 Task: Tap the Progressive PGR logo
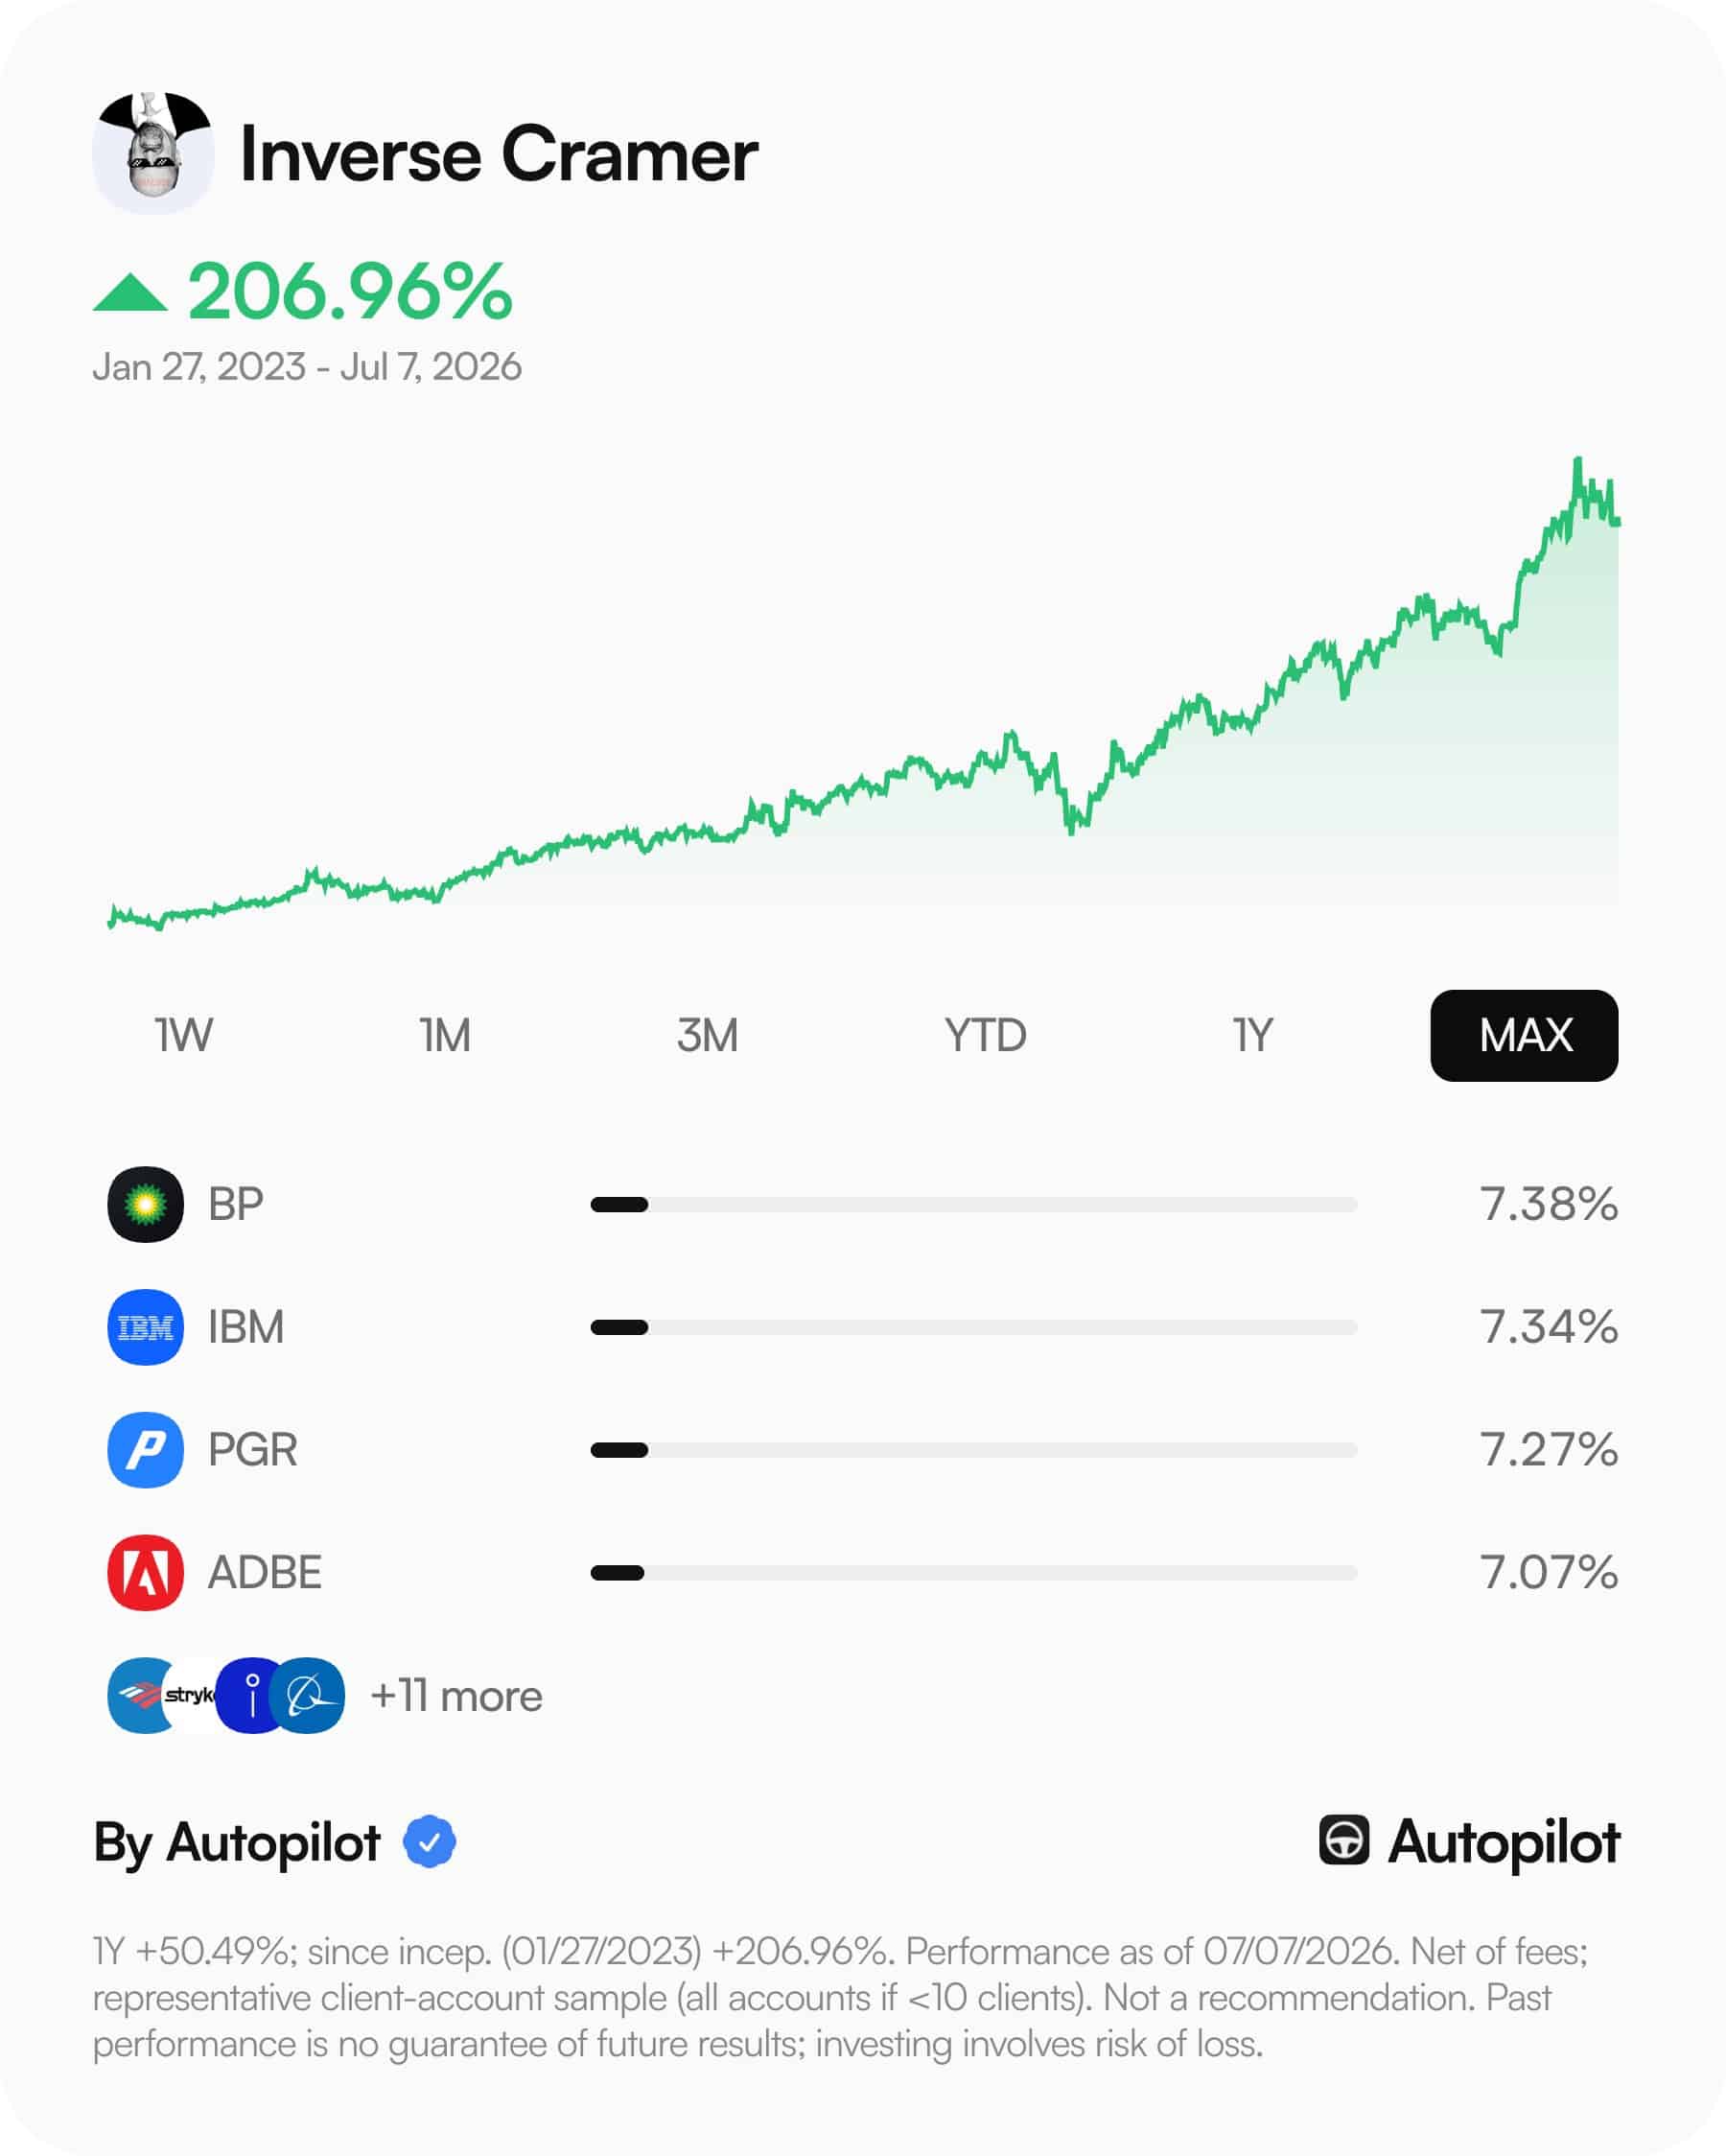click(x=145, y=1450)
